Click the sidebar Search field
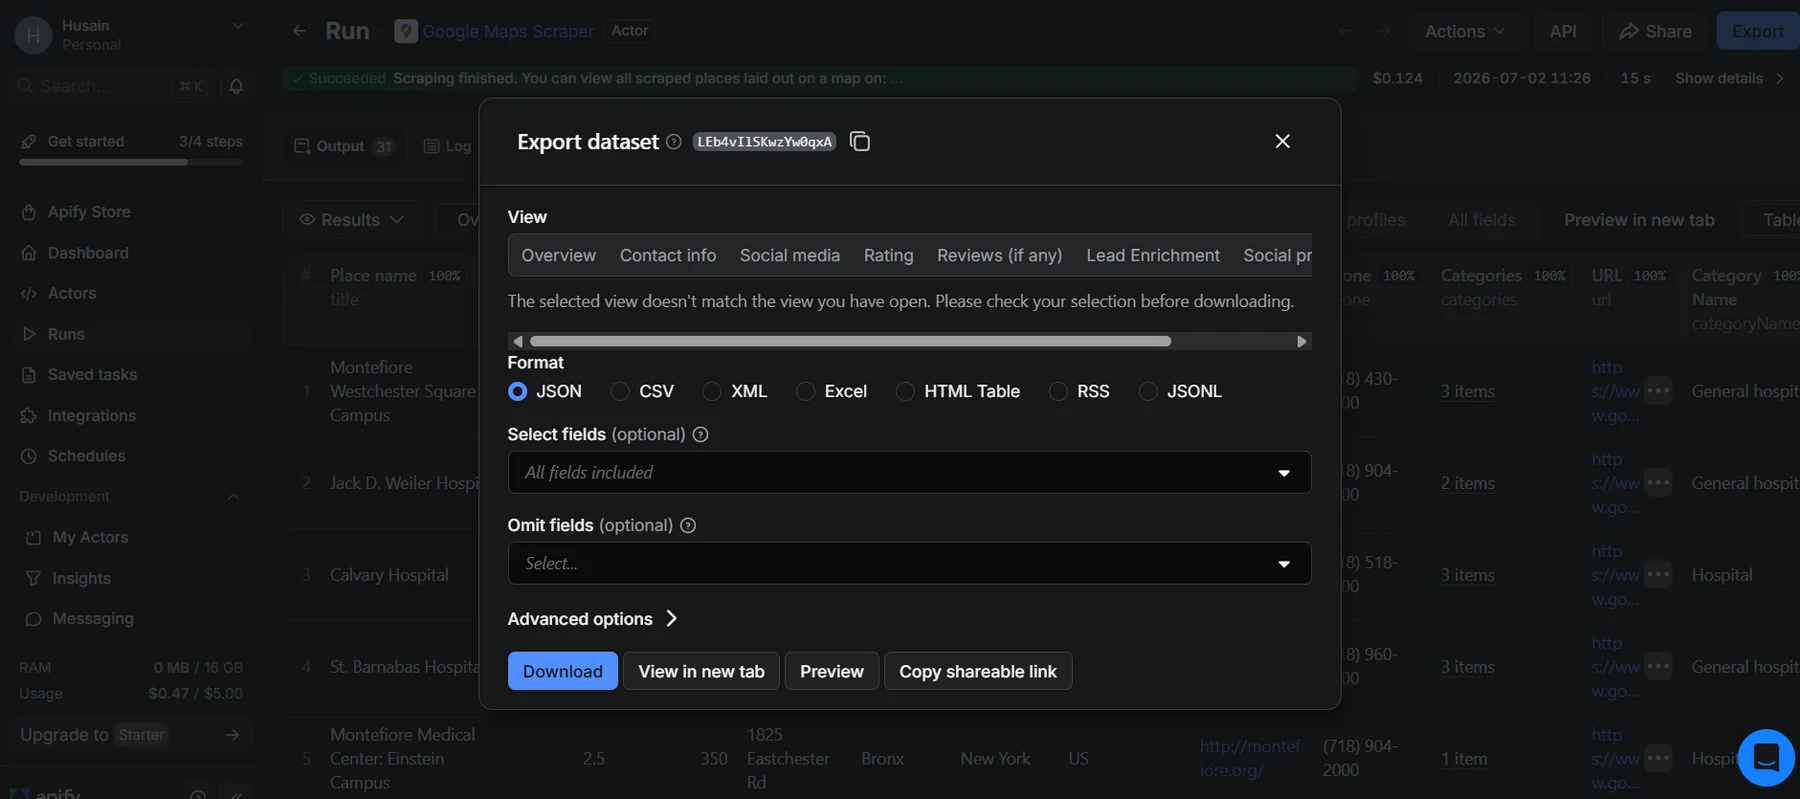 [x=112, y=86]
